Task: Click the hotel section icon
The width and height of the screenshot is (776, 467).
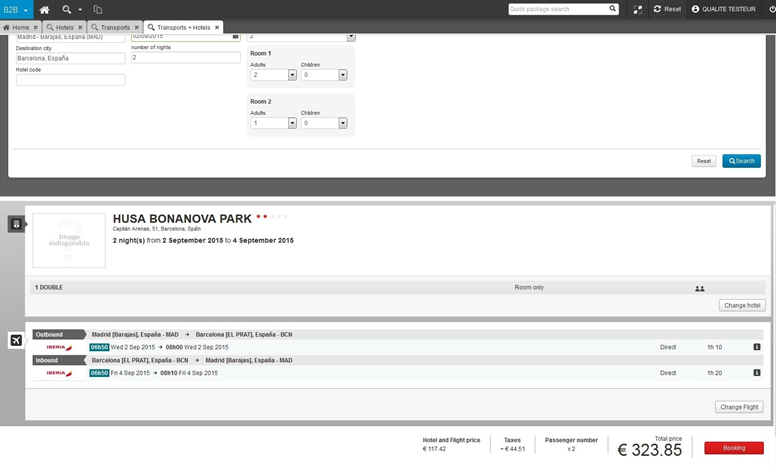Action: pyautogui.click(x=16, y=225)
